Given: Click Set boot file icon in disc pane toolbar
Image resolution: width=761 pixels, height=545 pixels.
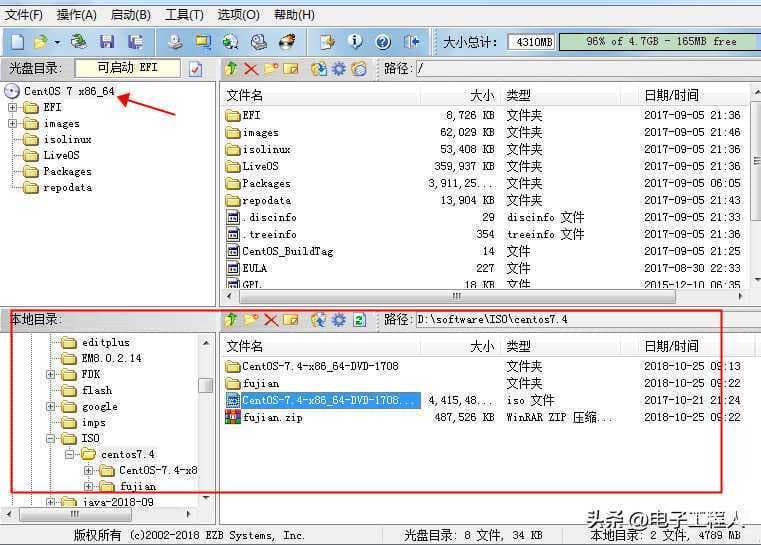Looking at the screenshot, I should (x=359, y=69).
